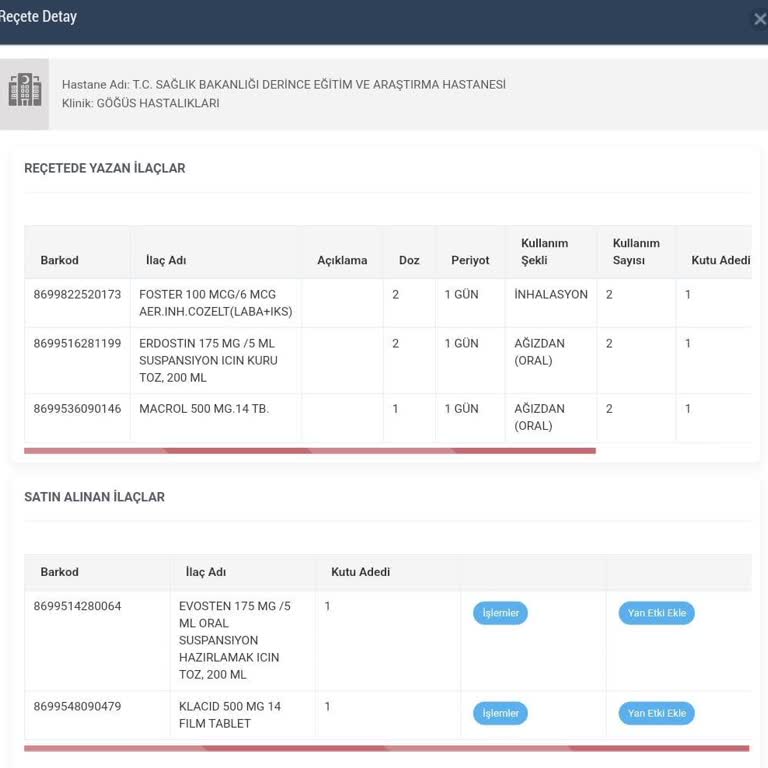This screenshot has height=768, width=768.
Task: Click the hospital name text
Action: point(284,85)
